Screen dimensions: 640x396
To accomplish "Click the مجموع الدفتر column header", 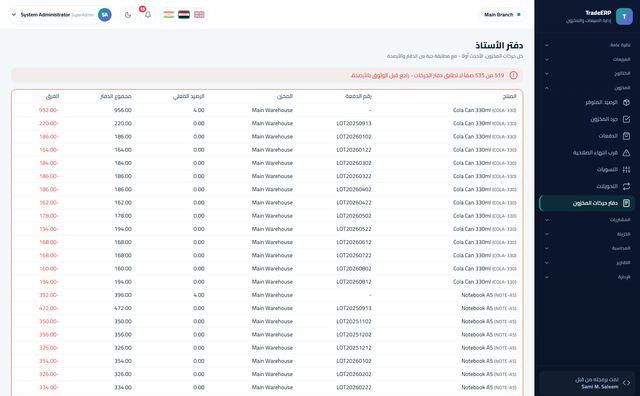I will [116, 96].
